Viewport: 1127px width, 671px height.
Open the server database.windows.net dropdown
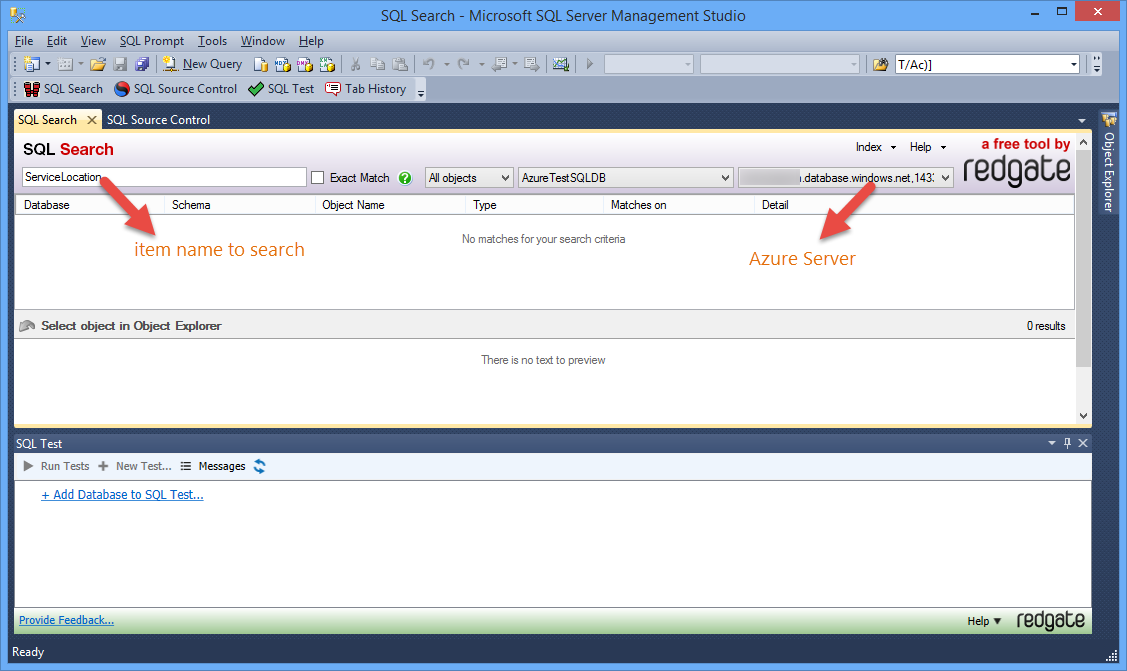tap(846, 177)
